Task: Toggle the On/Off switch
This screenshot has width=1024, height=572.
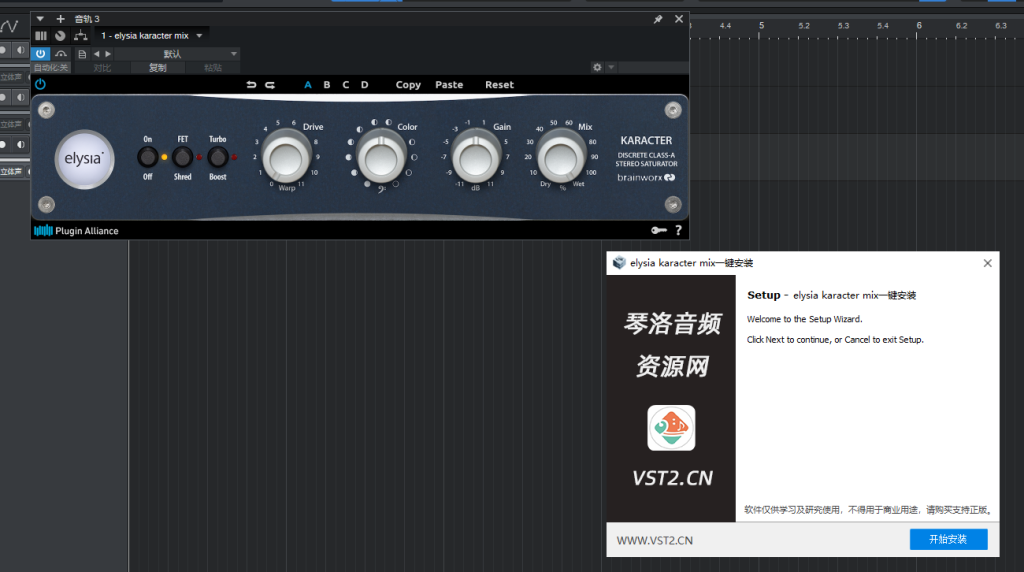Action: pos(147,157)
